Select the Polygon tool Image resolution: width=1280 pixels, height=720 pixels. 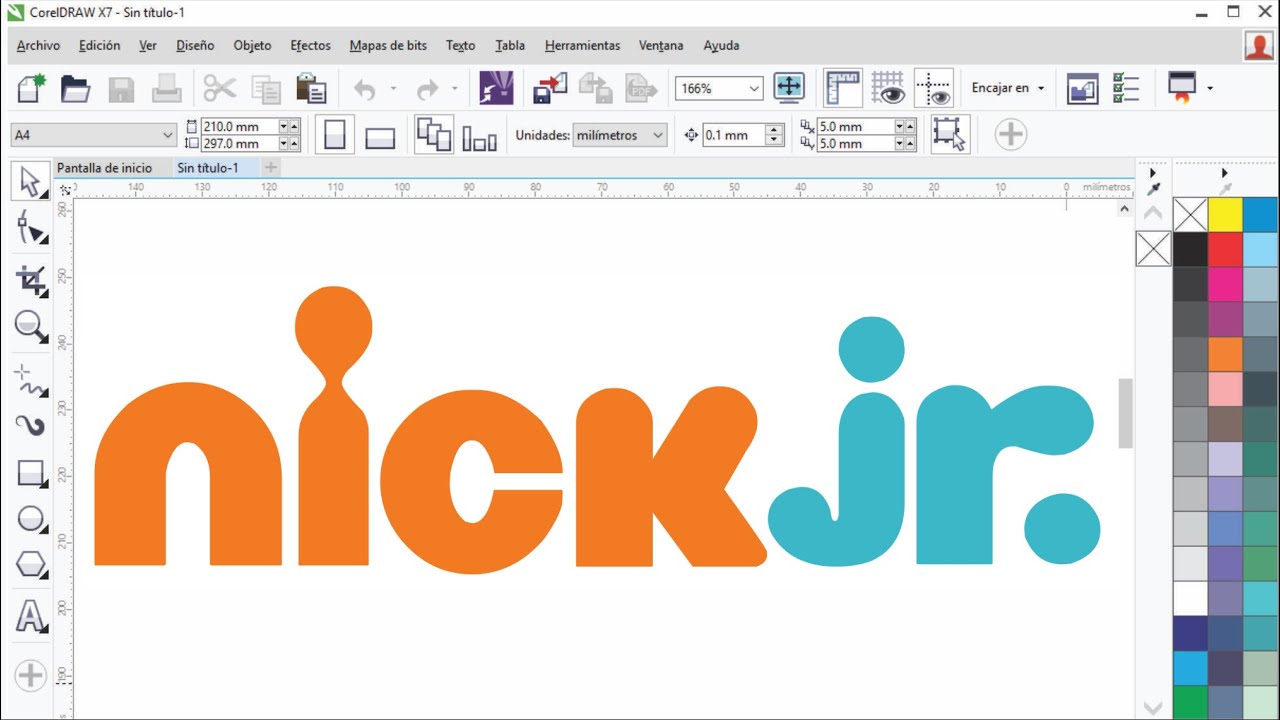tap(31, 566)
